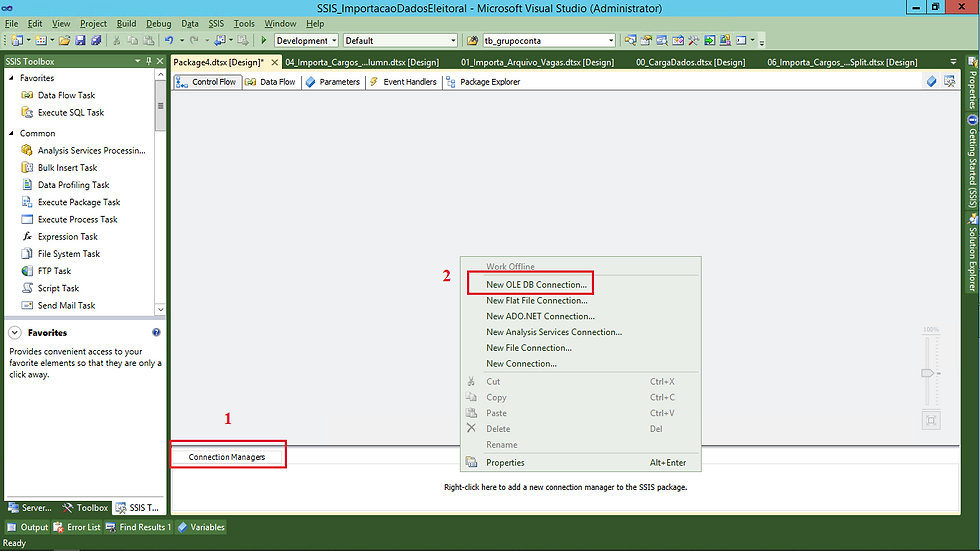Select the Script Task toolbox item
Screen dimensions: 980x551
pos(58,288)
